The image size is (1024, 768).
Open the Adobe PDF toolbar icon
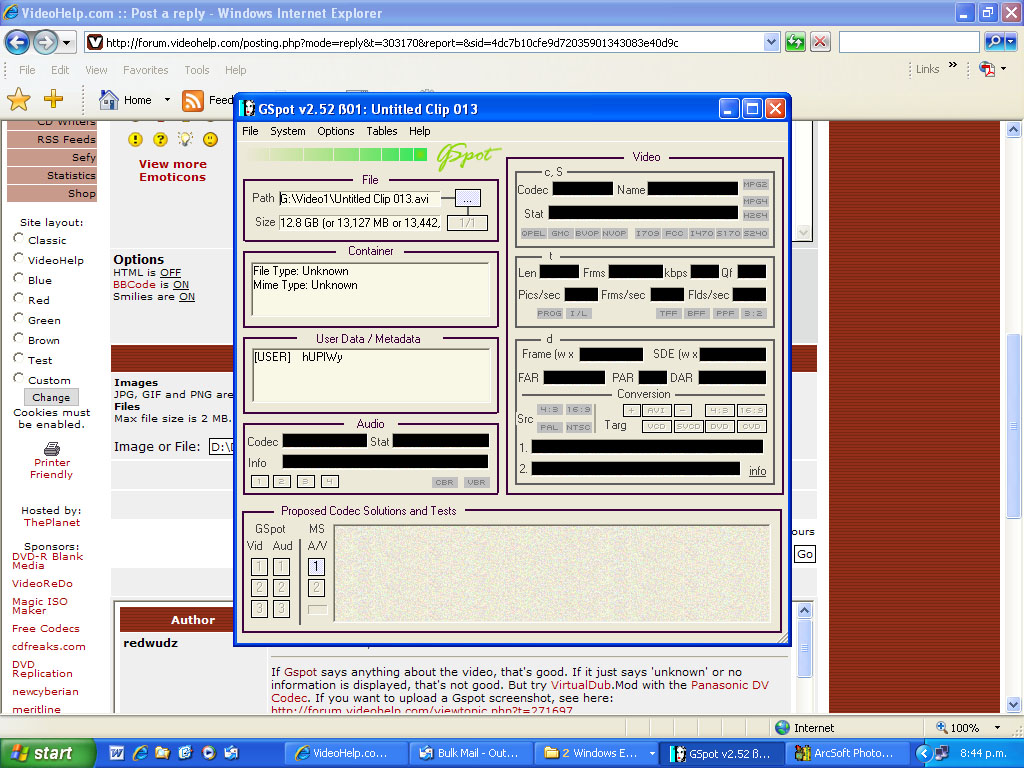[x=987, y=69]
